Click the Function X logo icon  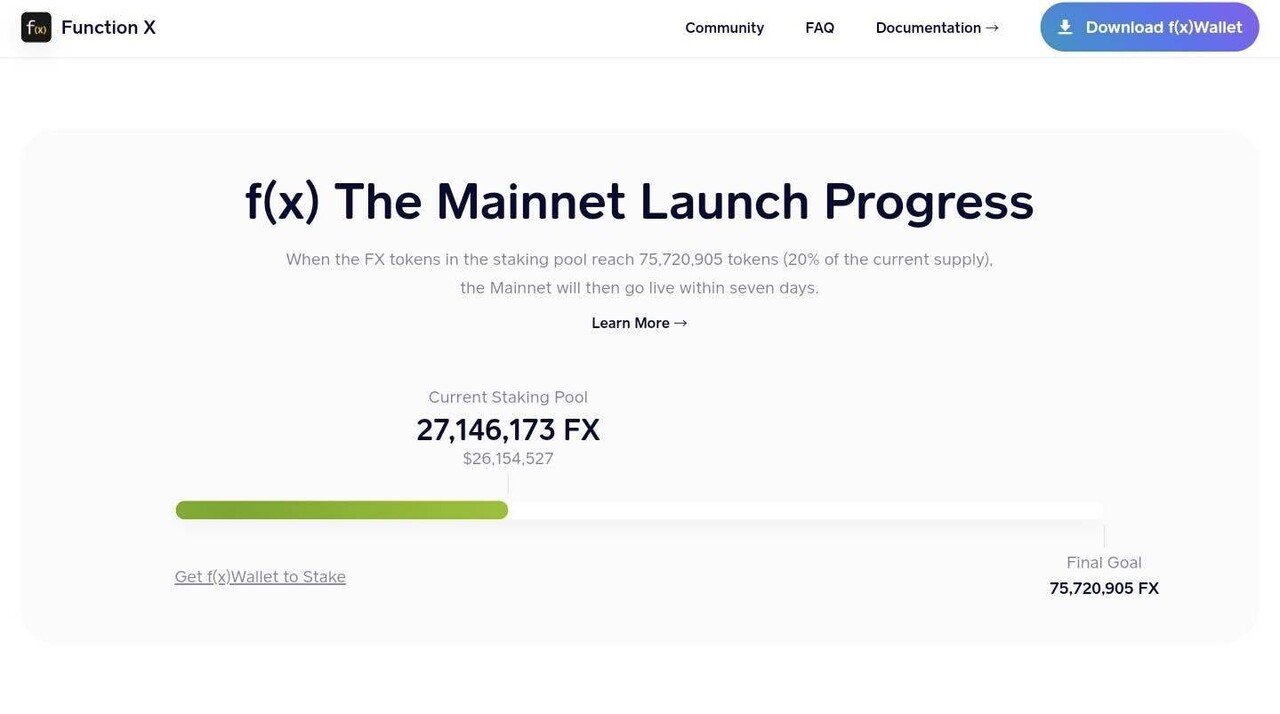pyautogui.click(x=36, y=28)
